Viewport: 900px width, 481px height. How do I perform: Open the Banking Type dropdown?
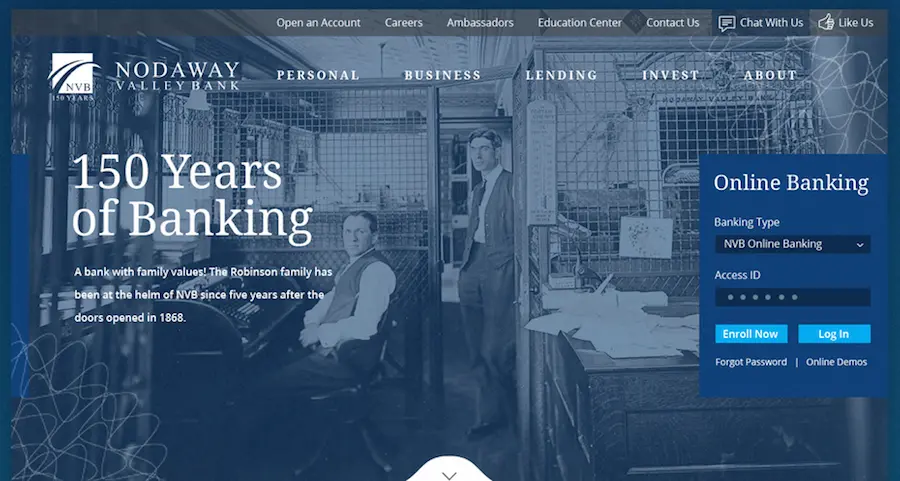pos(793,244)
